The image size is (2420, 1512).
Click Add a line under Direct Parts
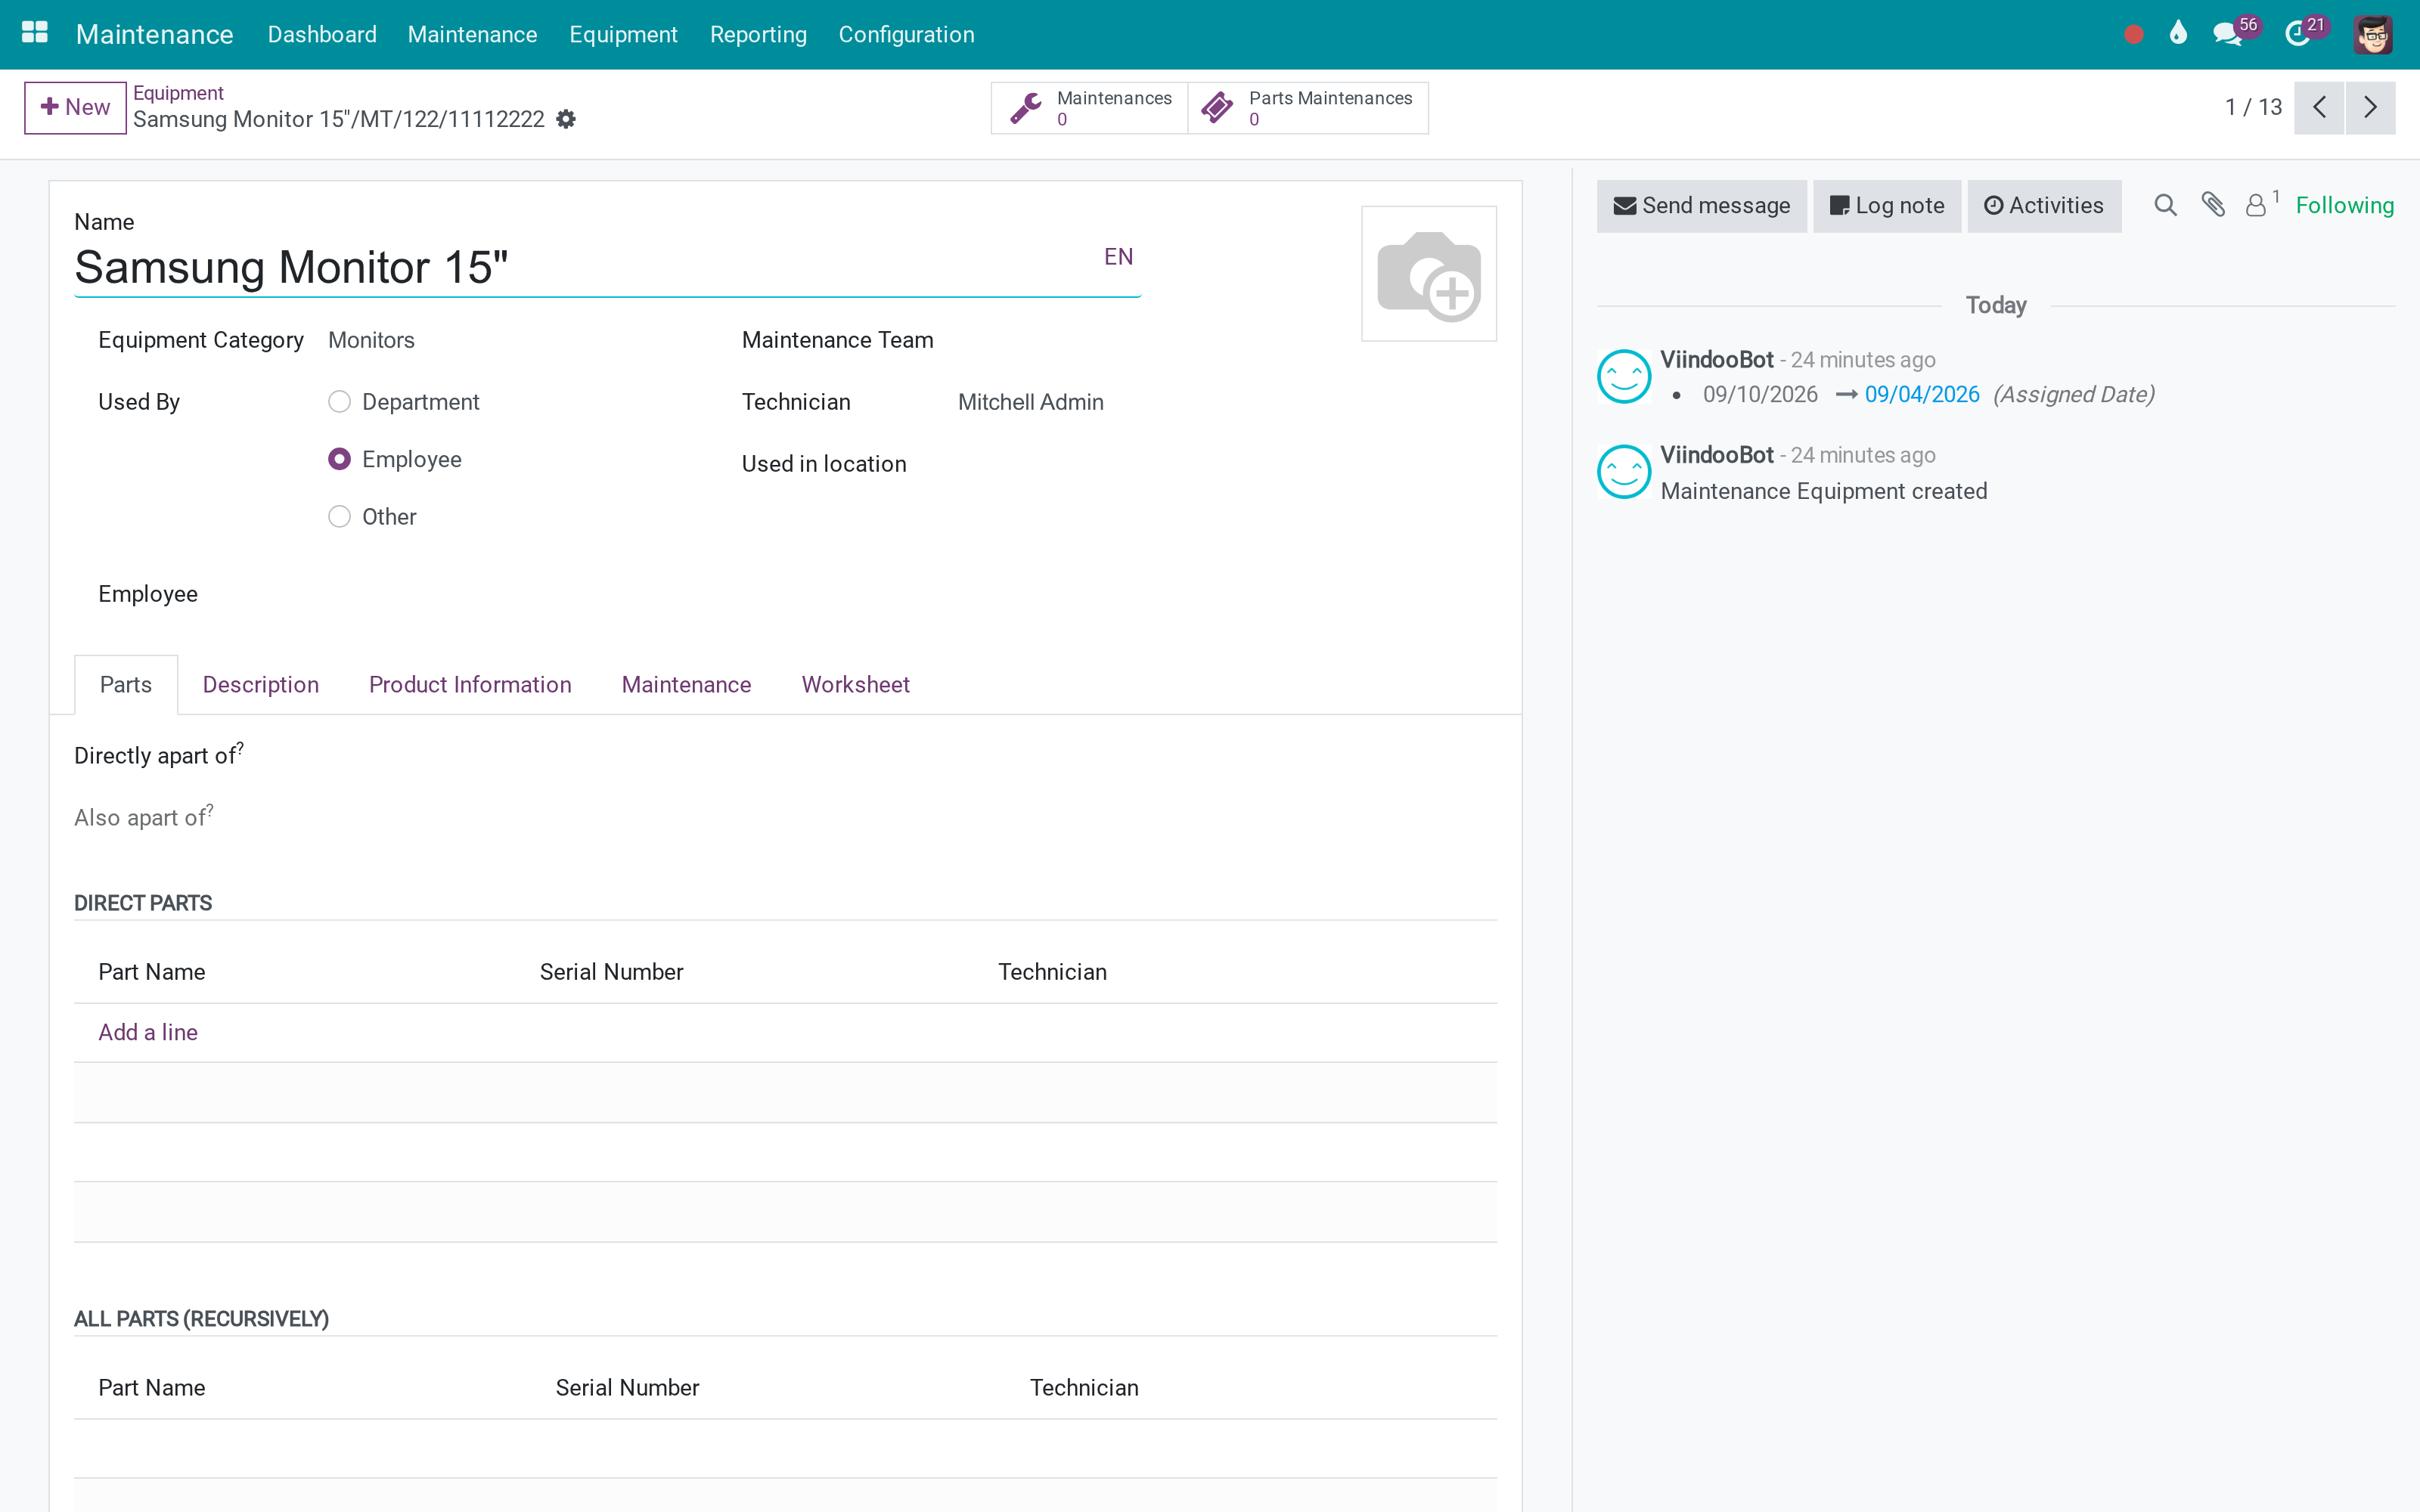148,1032
